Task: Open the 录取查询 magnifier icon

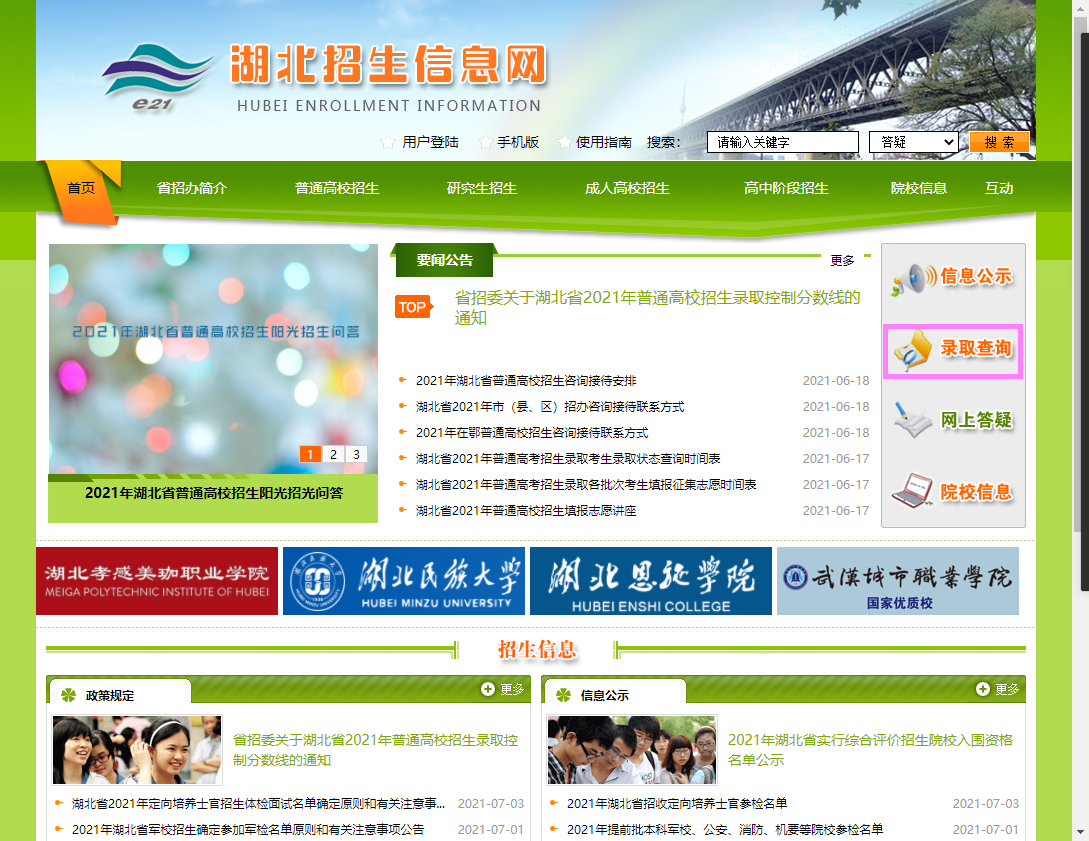Action: [912, 351]
